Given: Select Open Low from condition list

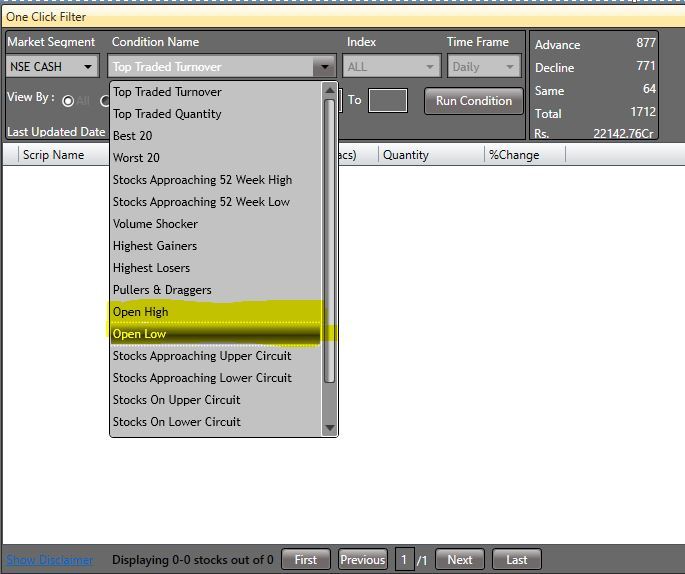Looking at the screenshot, I should (140, 334).
